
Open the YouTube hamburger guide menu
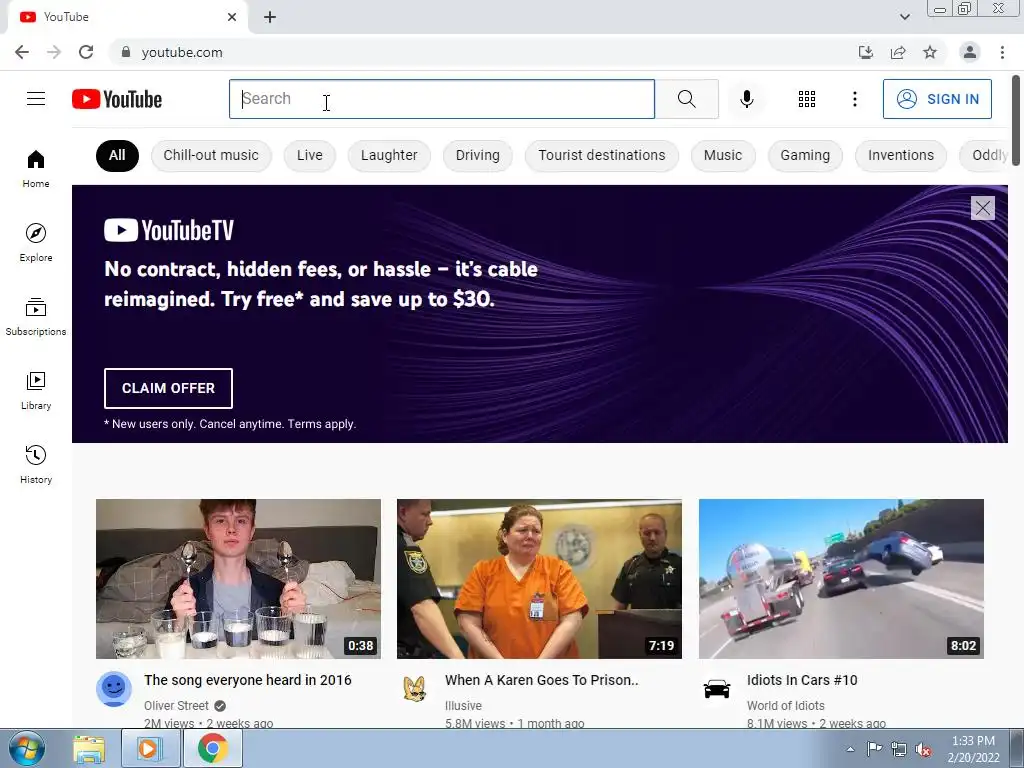coord(36,99)
